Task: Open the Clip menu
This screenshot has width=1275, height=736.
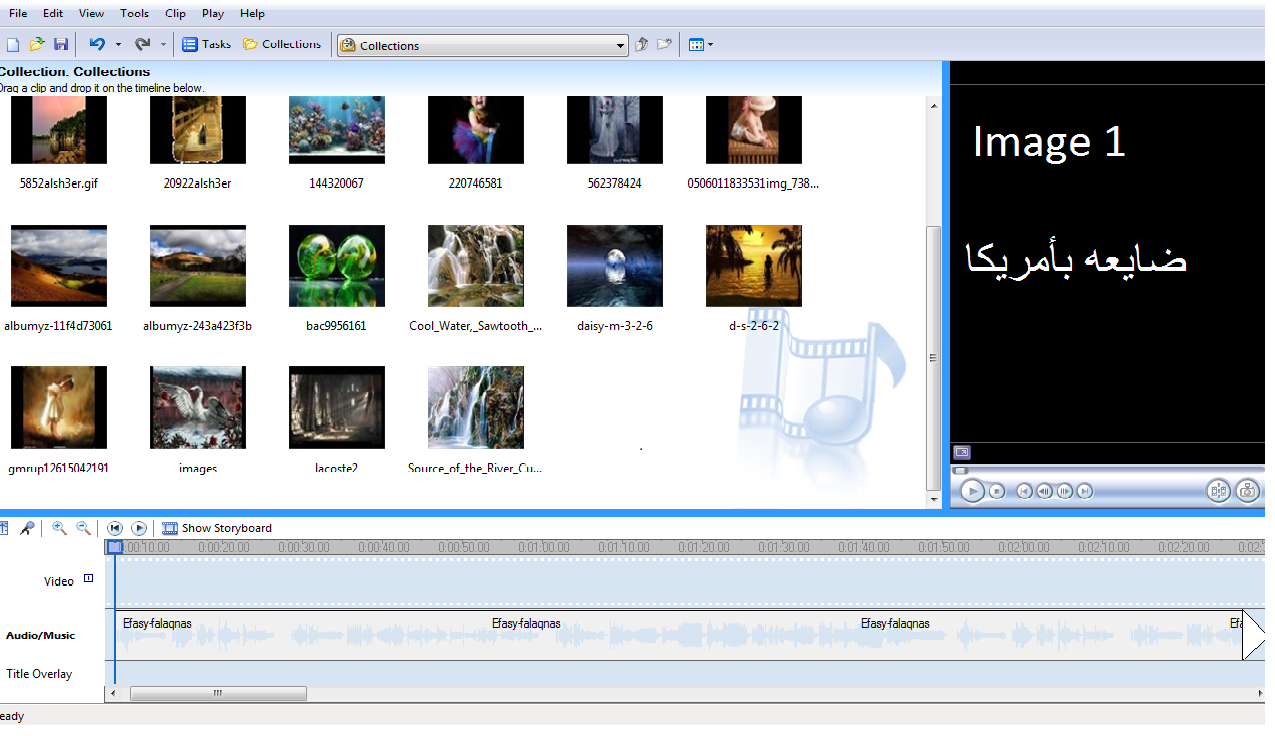Action: 175,13
